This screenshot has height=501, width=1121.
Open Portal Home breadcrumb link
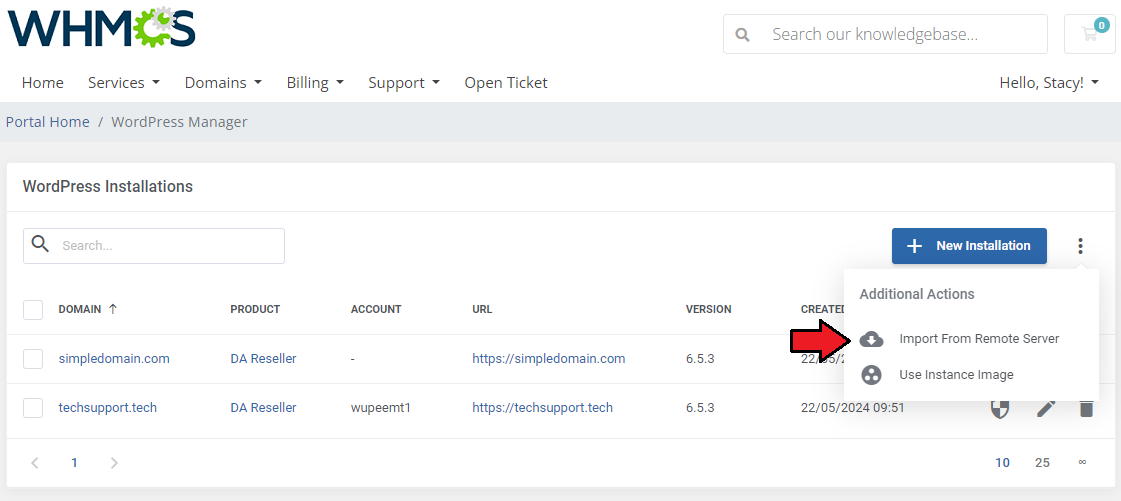pyautogui.click(x=48, y=122)
